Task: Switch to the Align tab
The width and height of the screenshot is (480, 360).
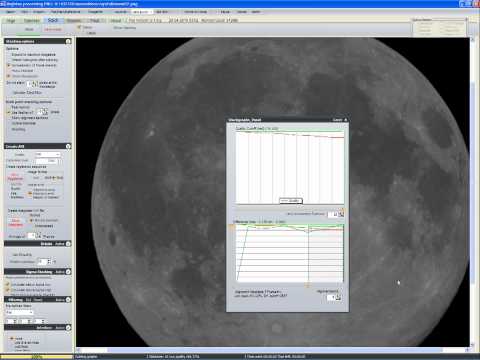Action: click(11, 21)
